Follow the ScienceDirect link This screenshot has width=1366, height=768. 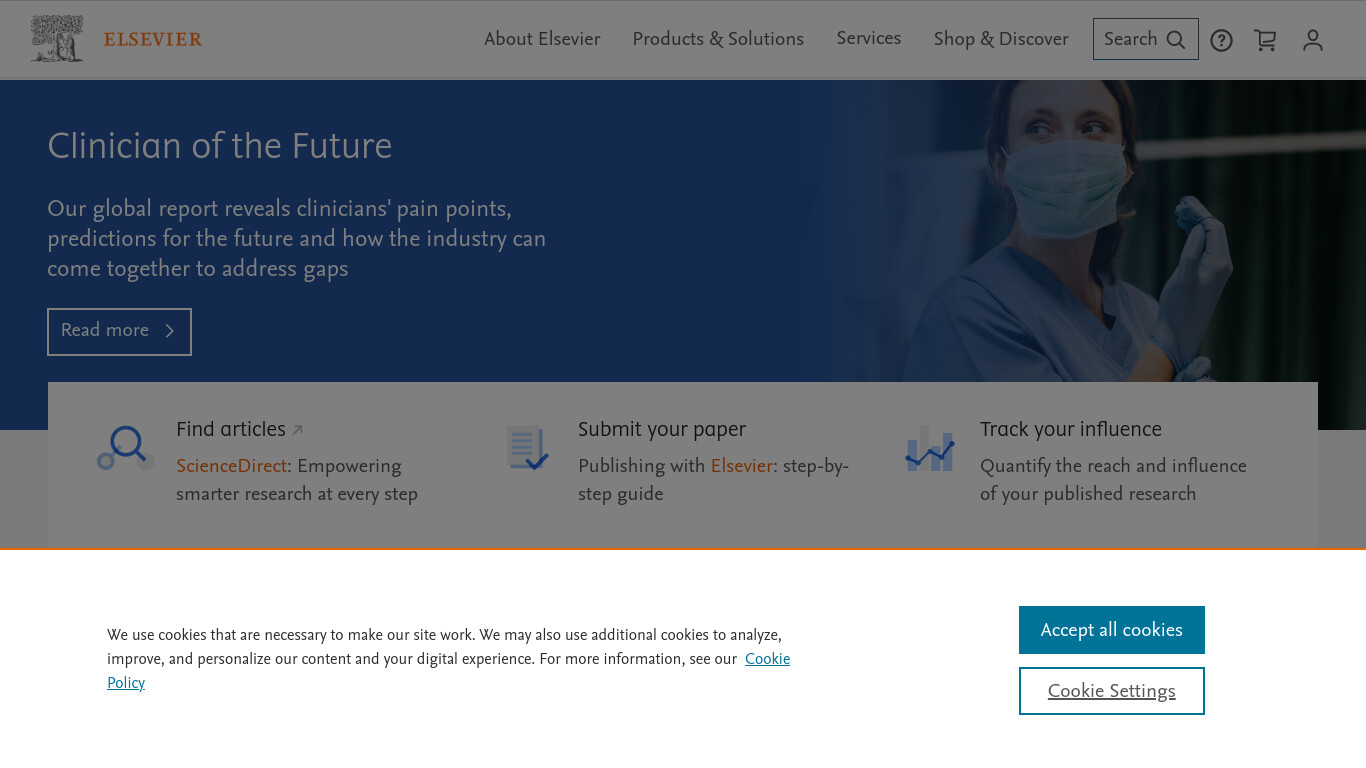[232, 466]
